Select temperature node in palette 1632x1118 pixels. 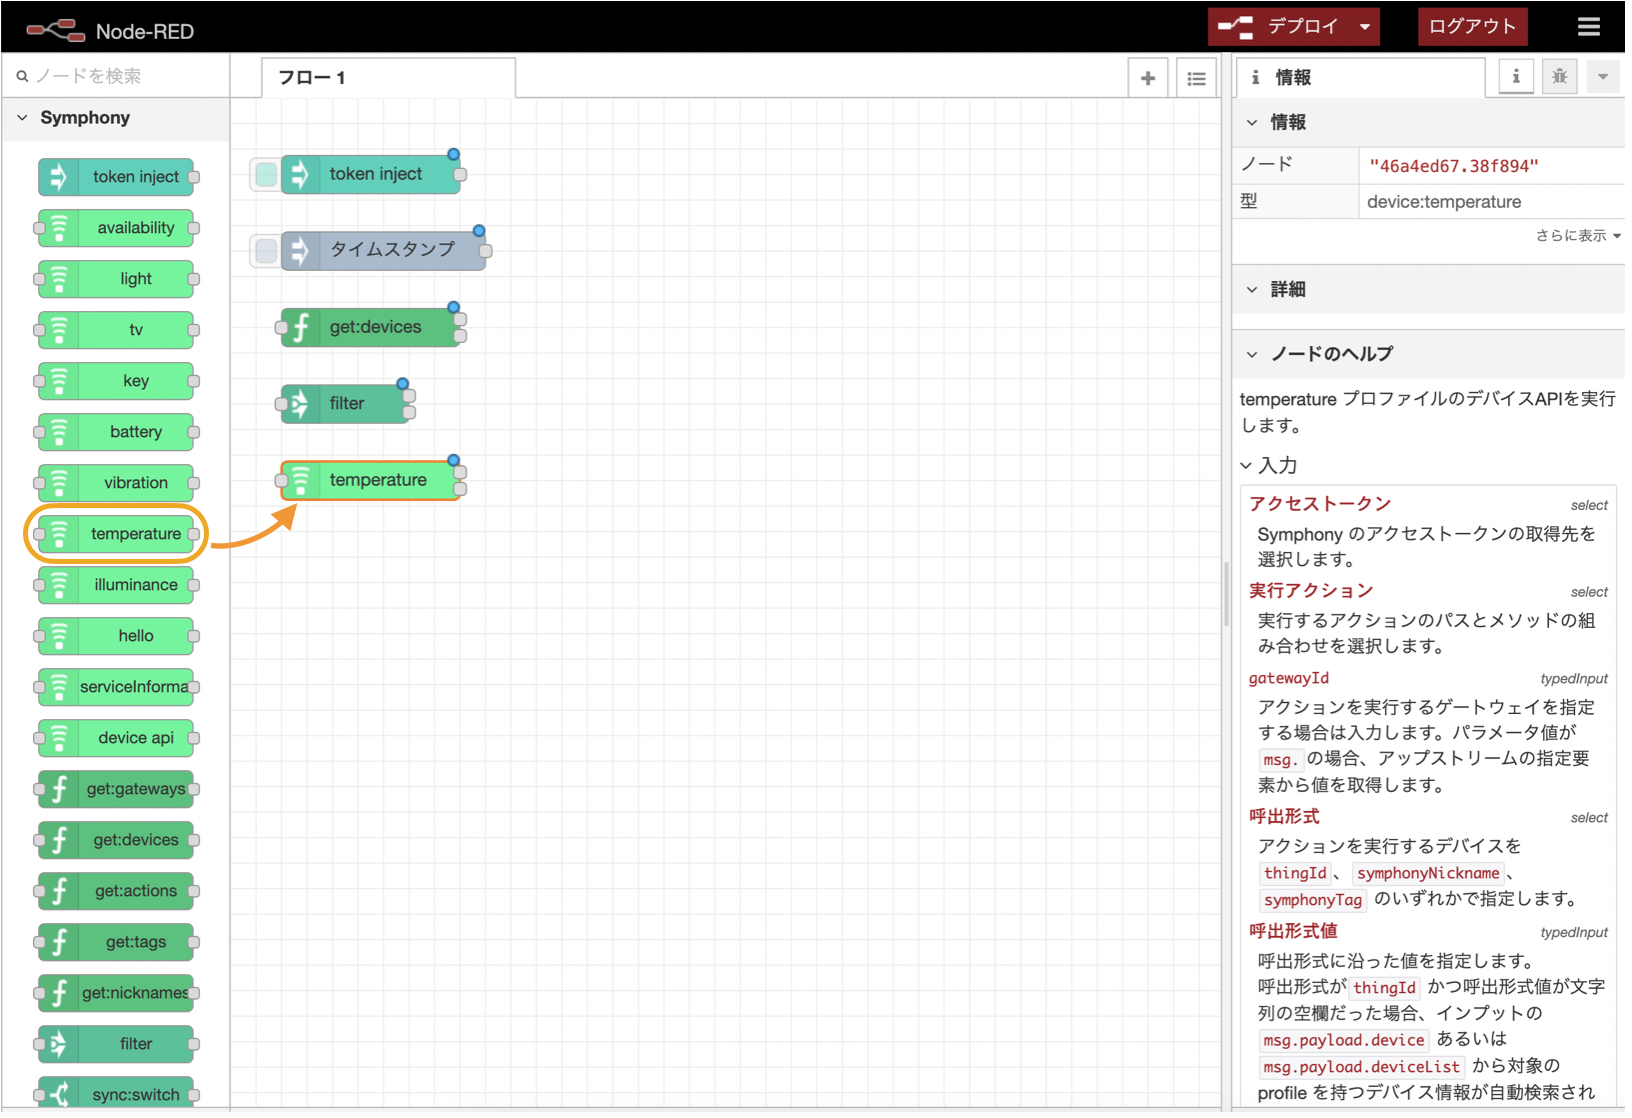(116, 535)
